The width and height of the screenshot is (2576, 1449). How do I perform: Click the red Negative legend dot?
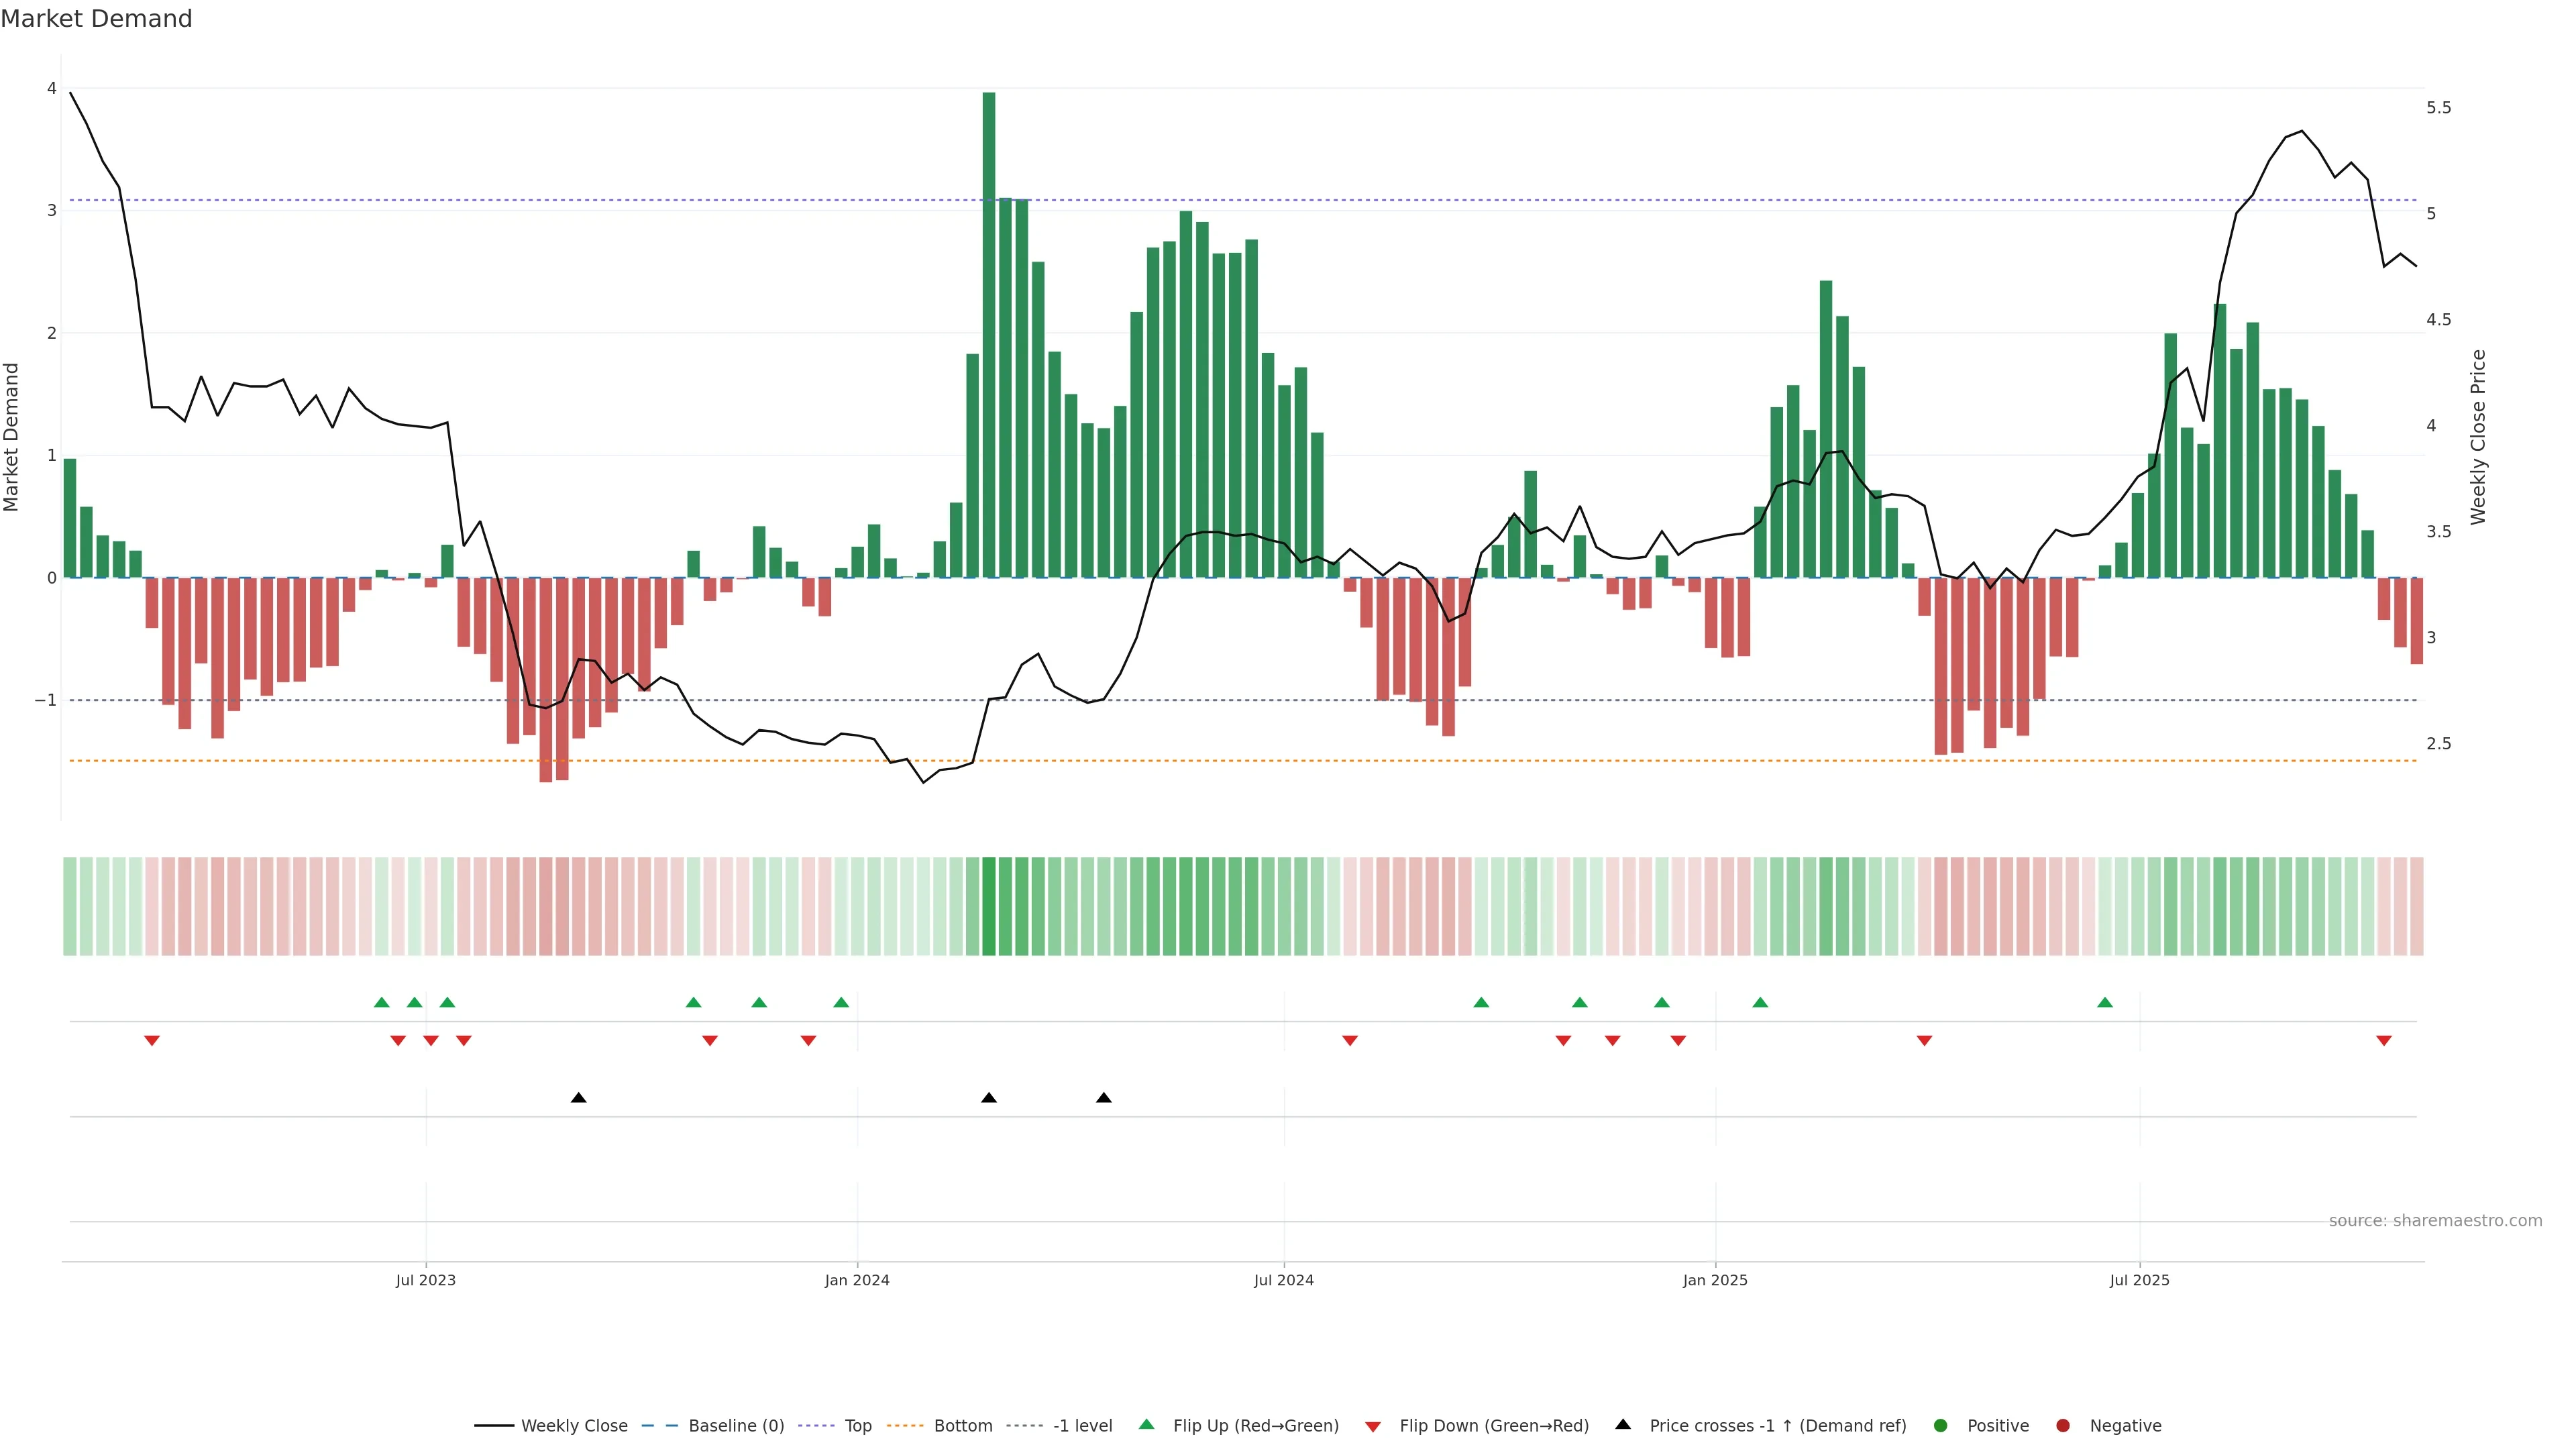click(2063, 1426)
